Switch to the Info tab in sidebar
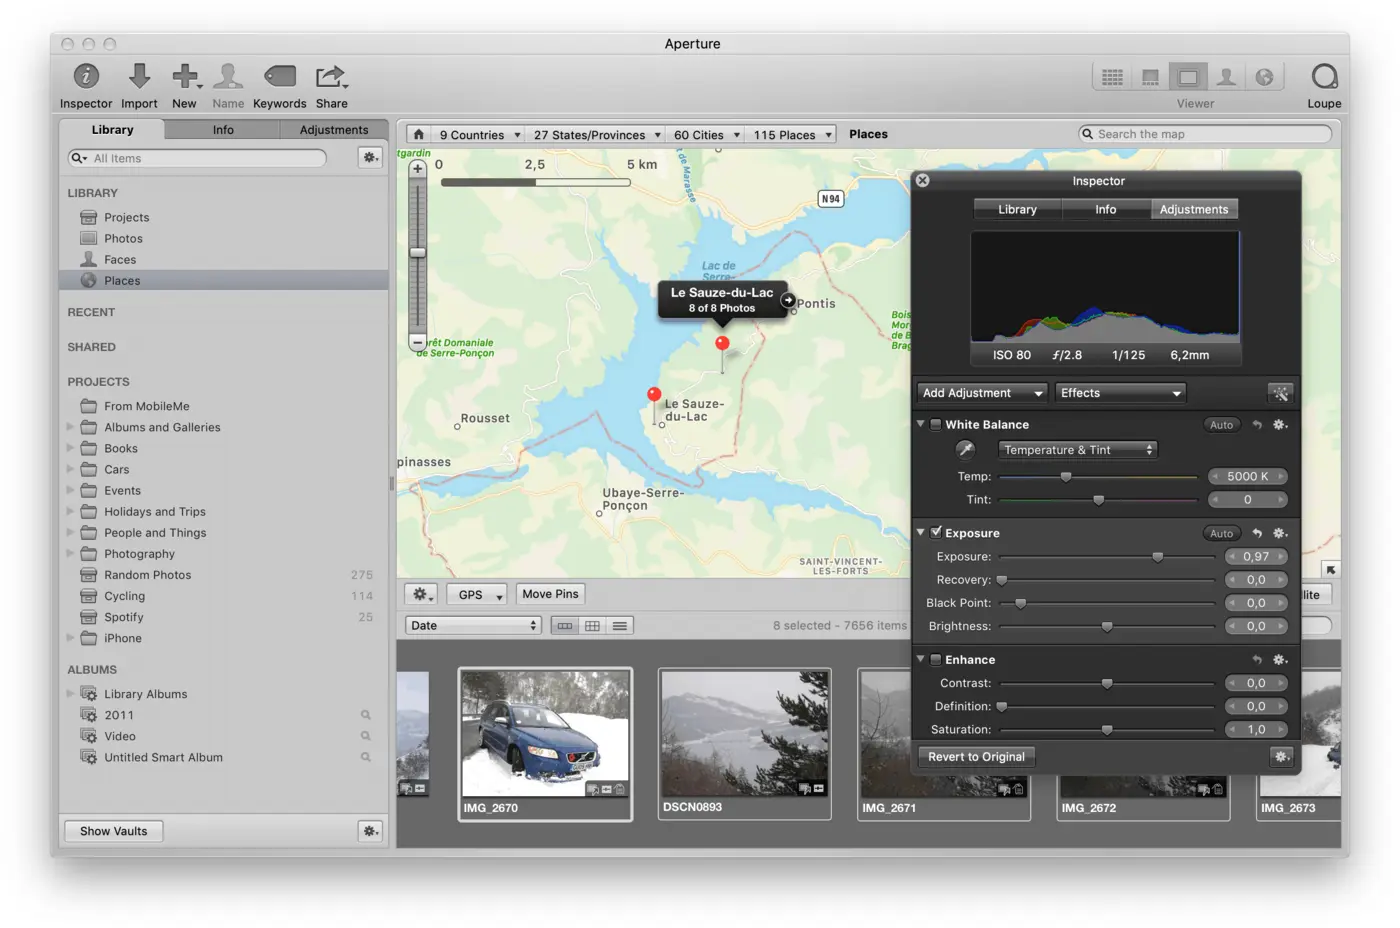1400x928 pixels. [x=223, y=130]
